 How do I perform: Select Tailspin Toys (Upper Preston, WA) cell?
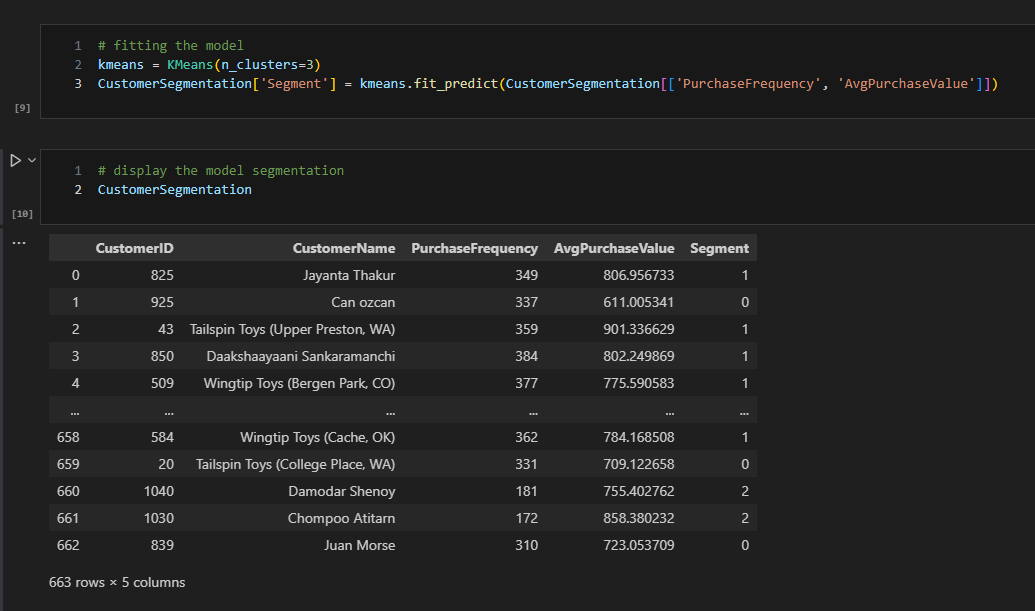(x=292, y=329)
